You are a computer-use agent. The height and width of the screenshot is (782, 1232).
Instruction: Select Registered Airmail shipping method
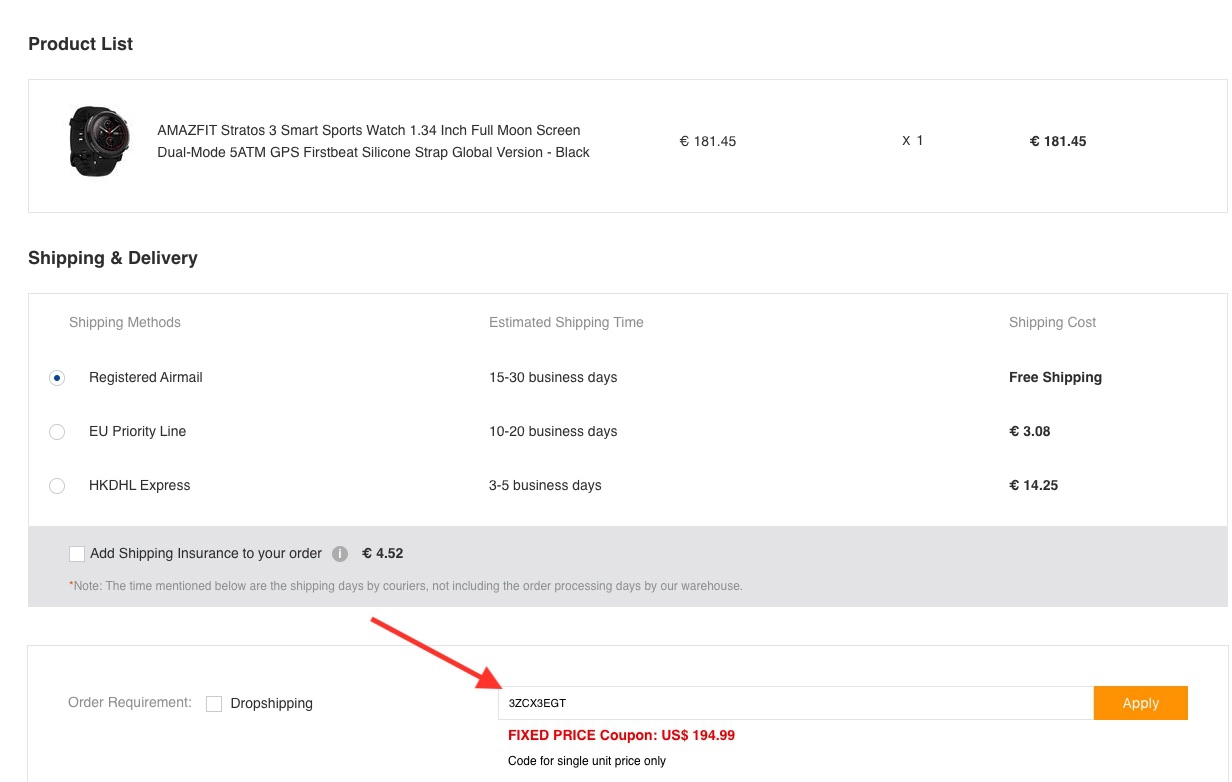click(x=57, y=378)
